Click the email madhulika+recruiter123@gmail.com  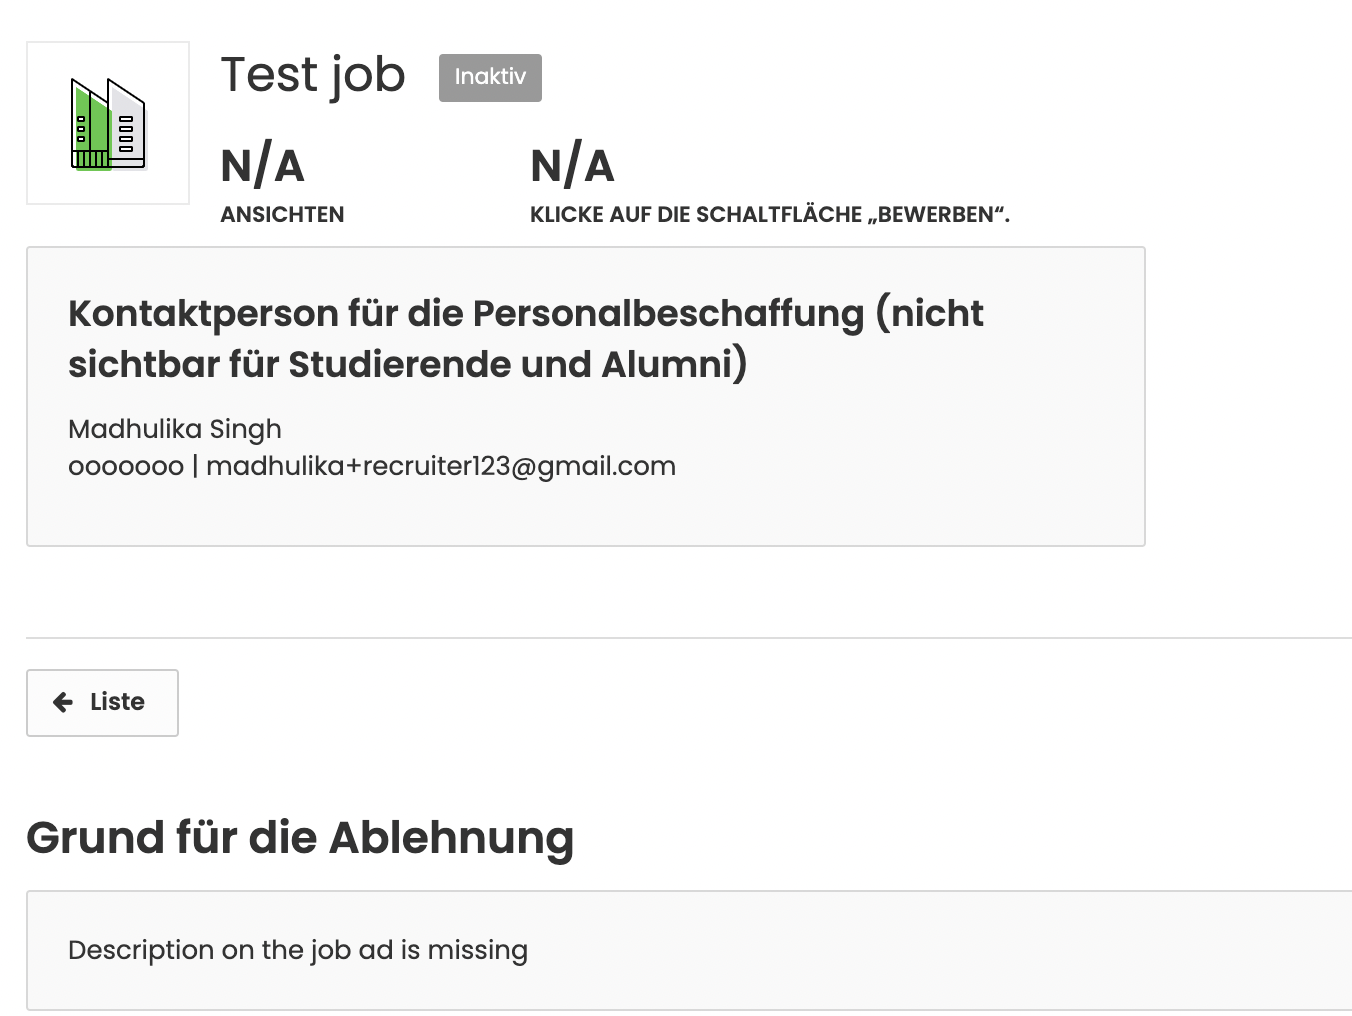(441, 466)
